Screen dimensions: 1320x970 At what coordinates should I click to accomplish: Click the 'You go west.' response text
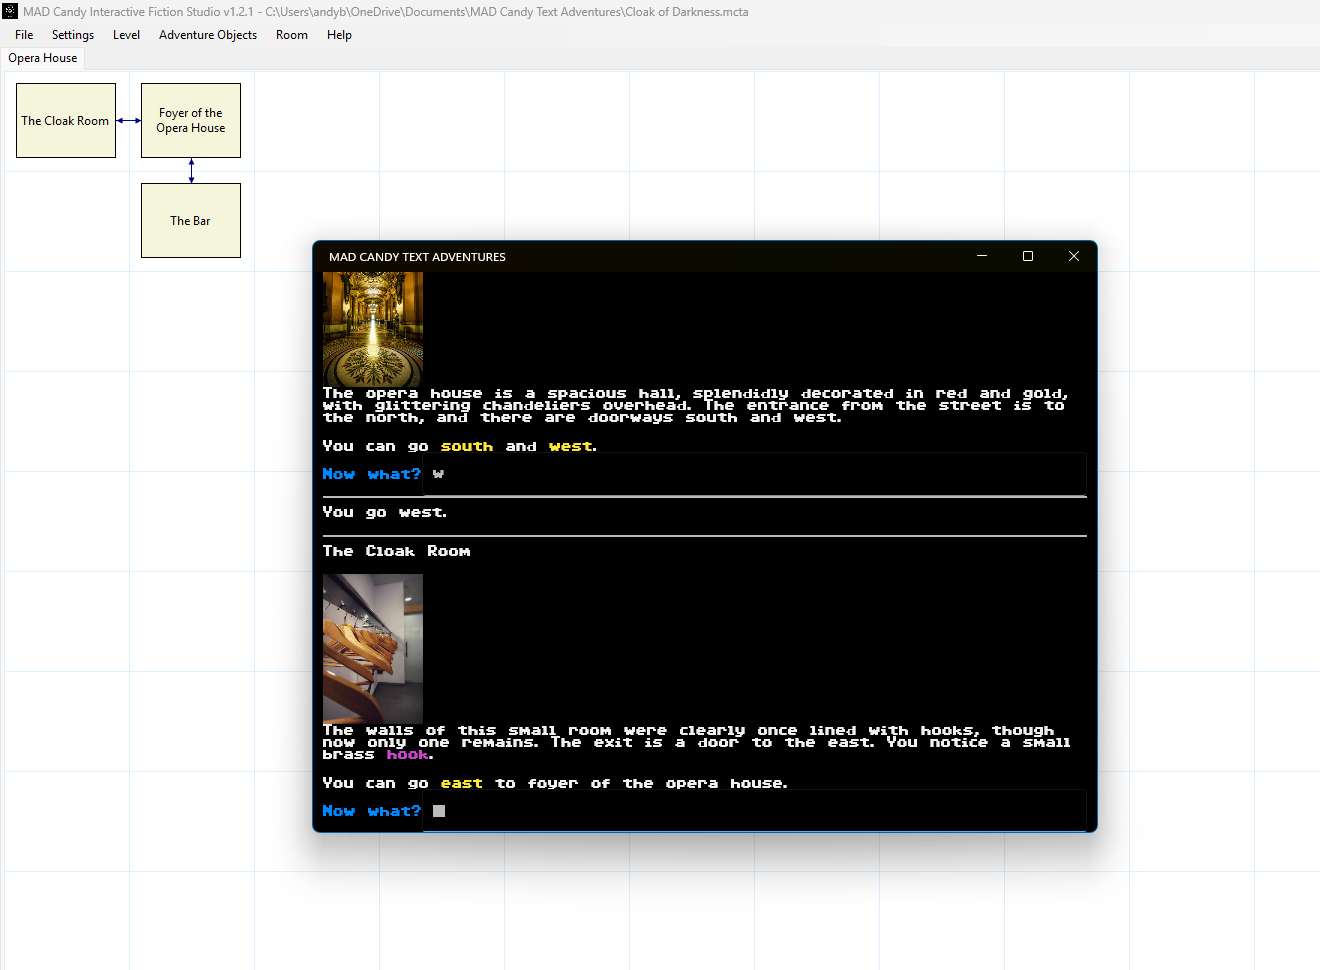click(x=385, y=512)
